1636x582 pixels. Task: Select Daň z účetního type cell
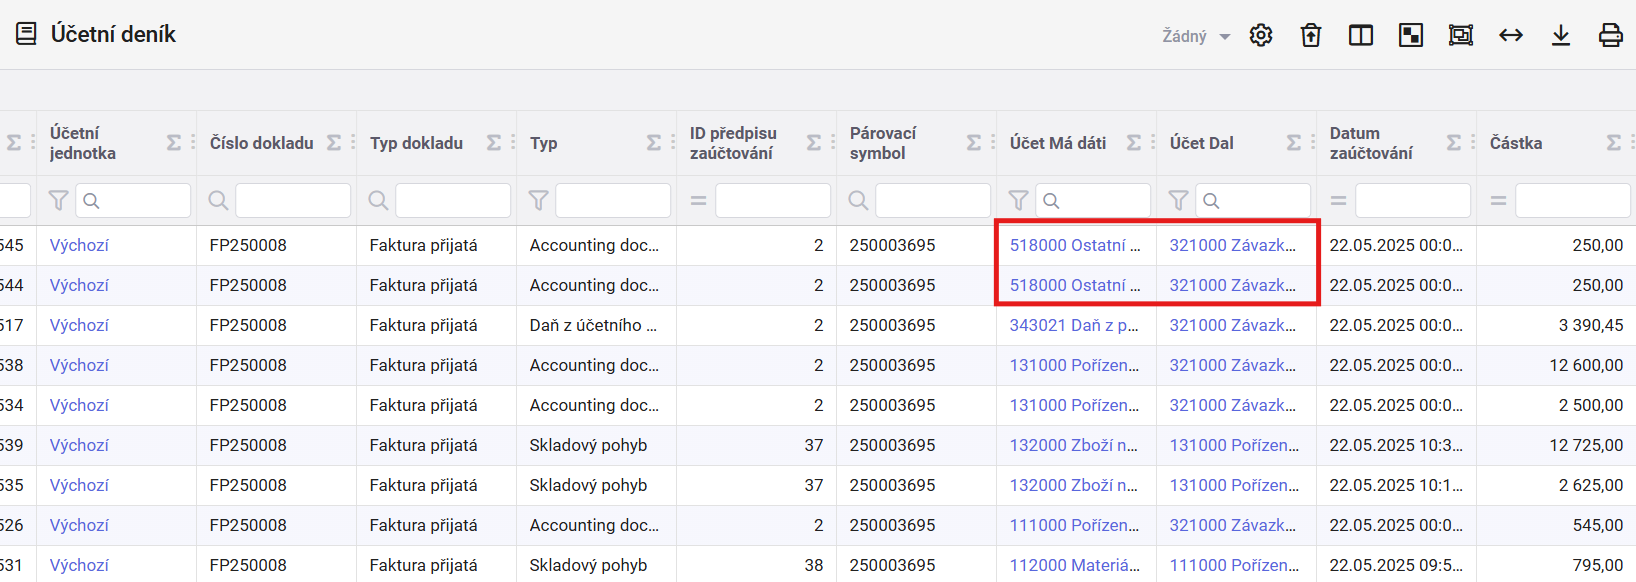coord(596,325)
